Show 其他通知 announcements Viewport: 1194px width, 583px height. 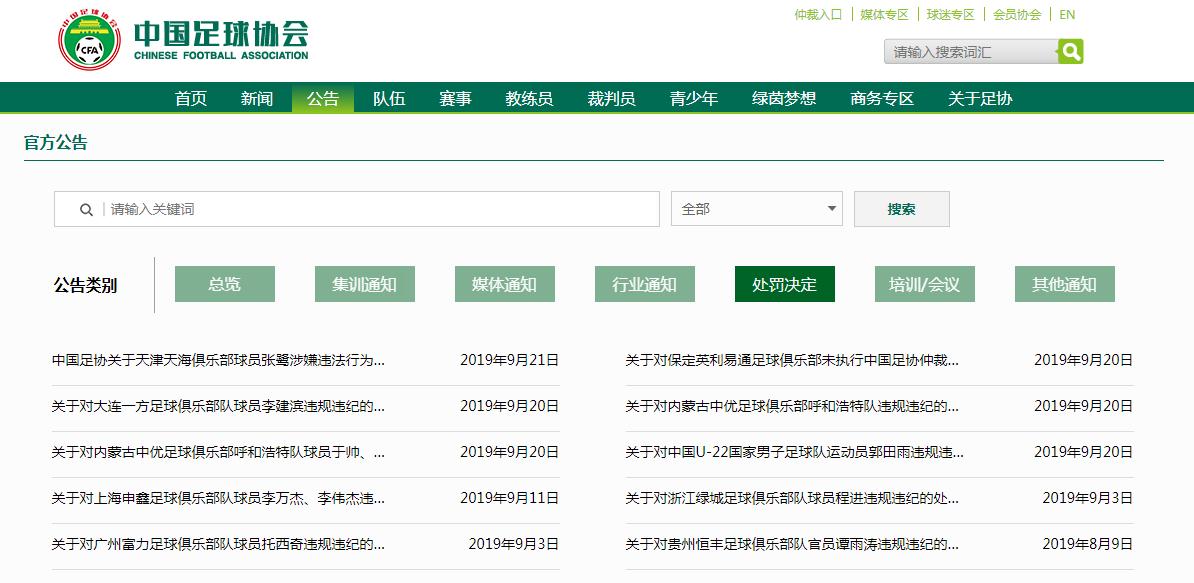pos(1064,284)
